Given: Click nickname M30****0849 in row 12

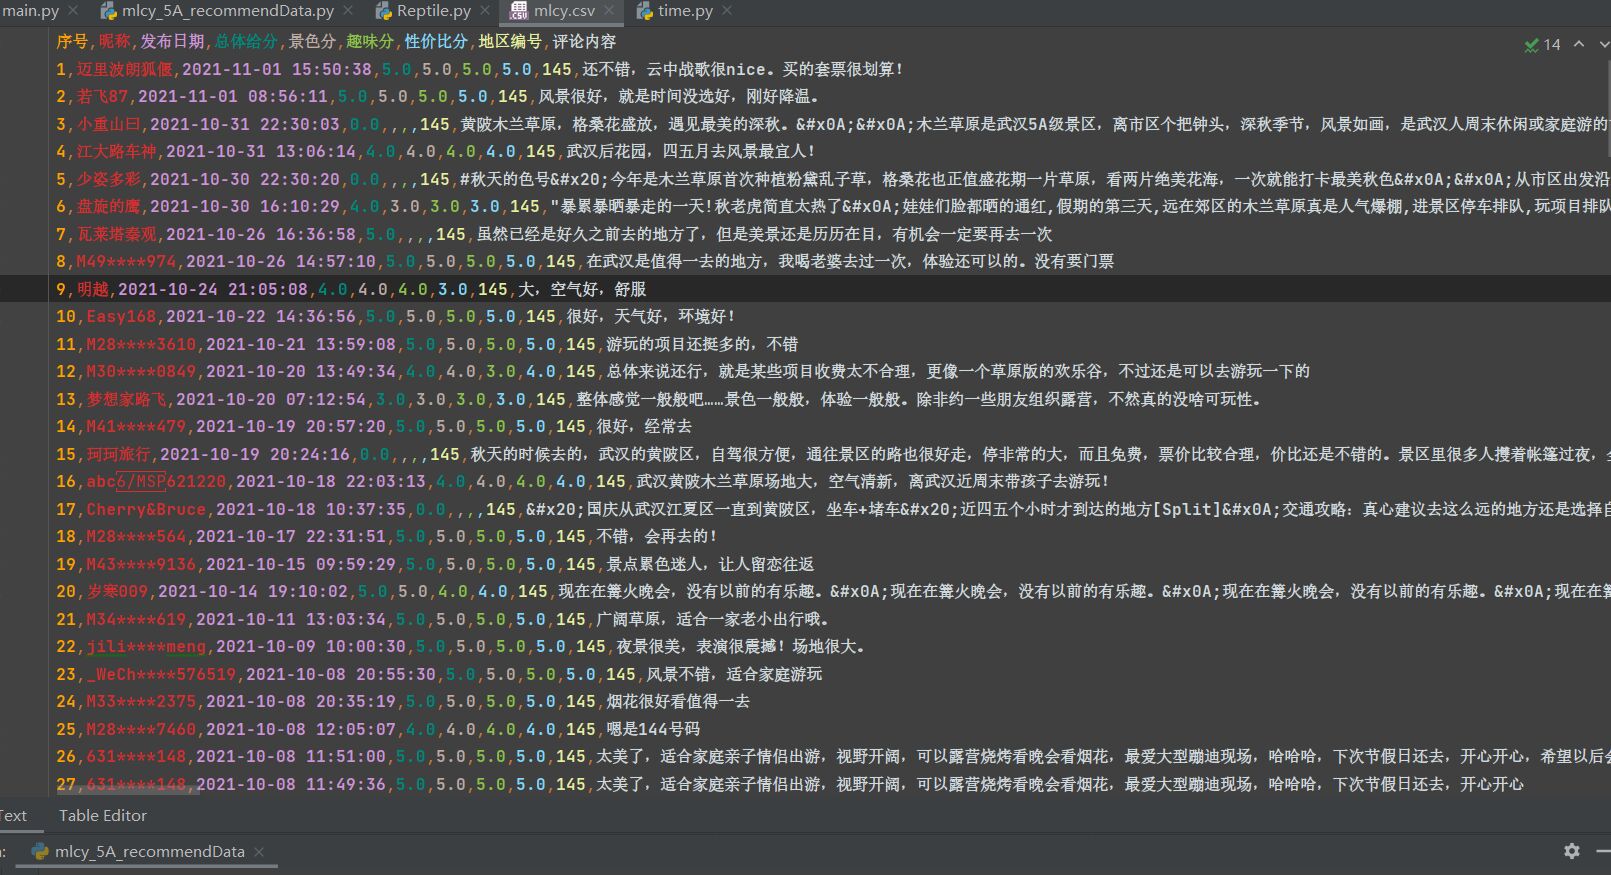Looking at the screenshot, I should [x=141, y=371].
